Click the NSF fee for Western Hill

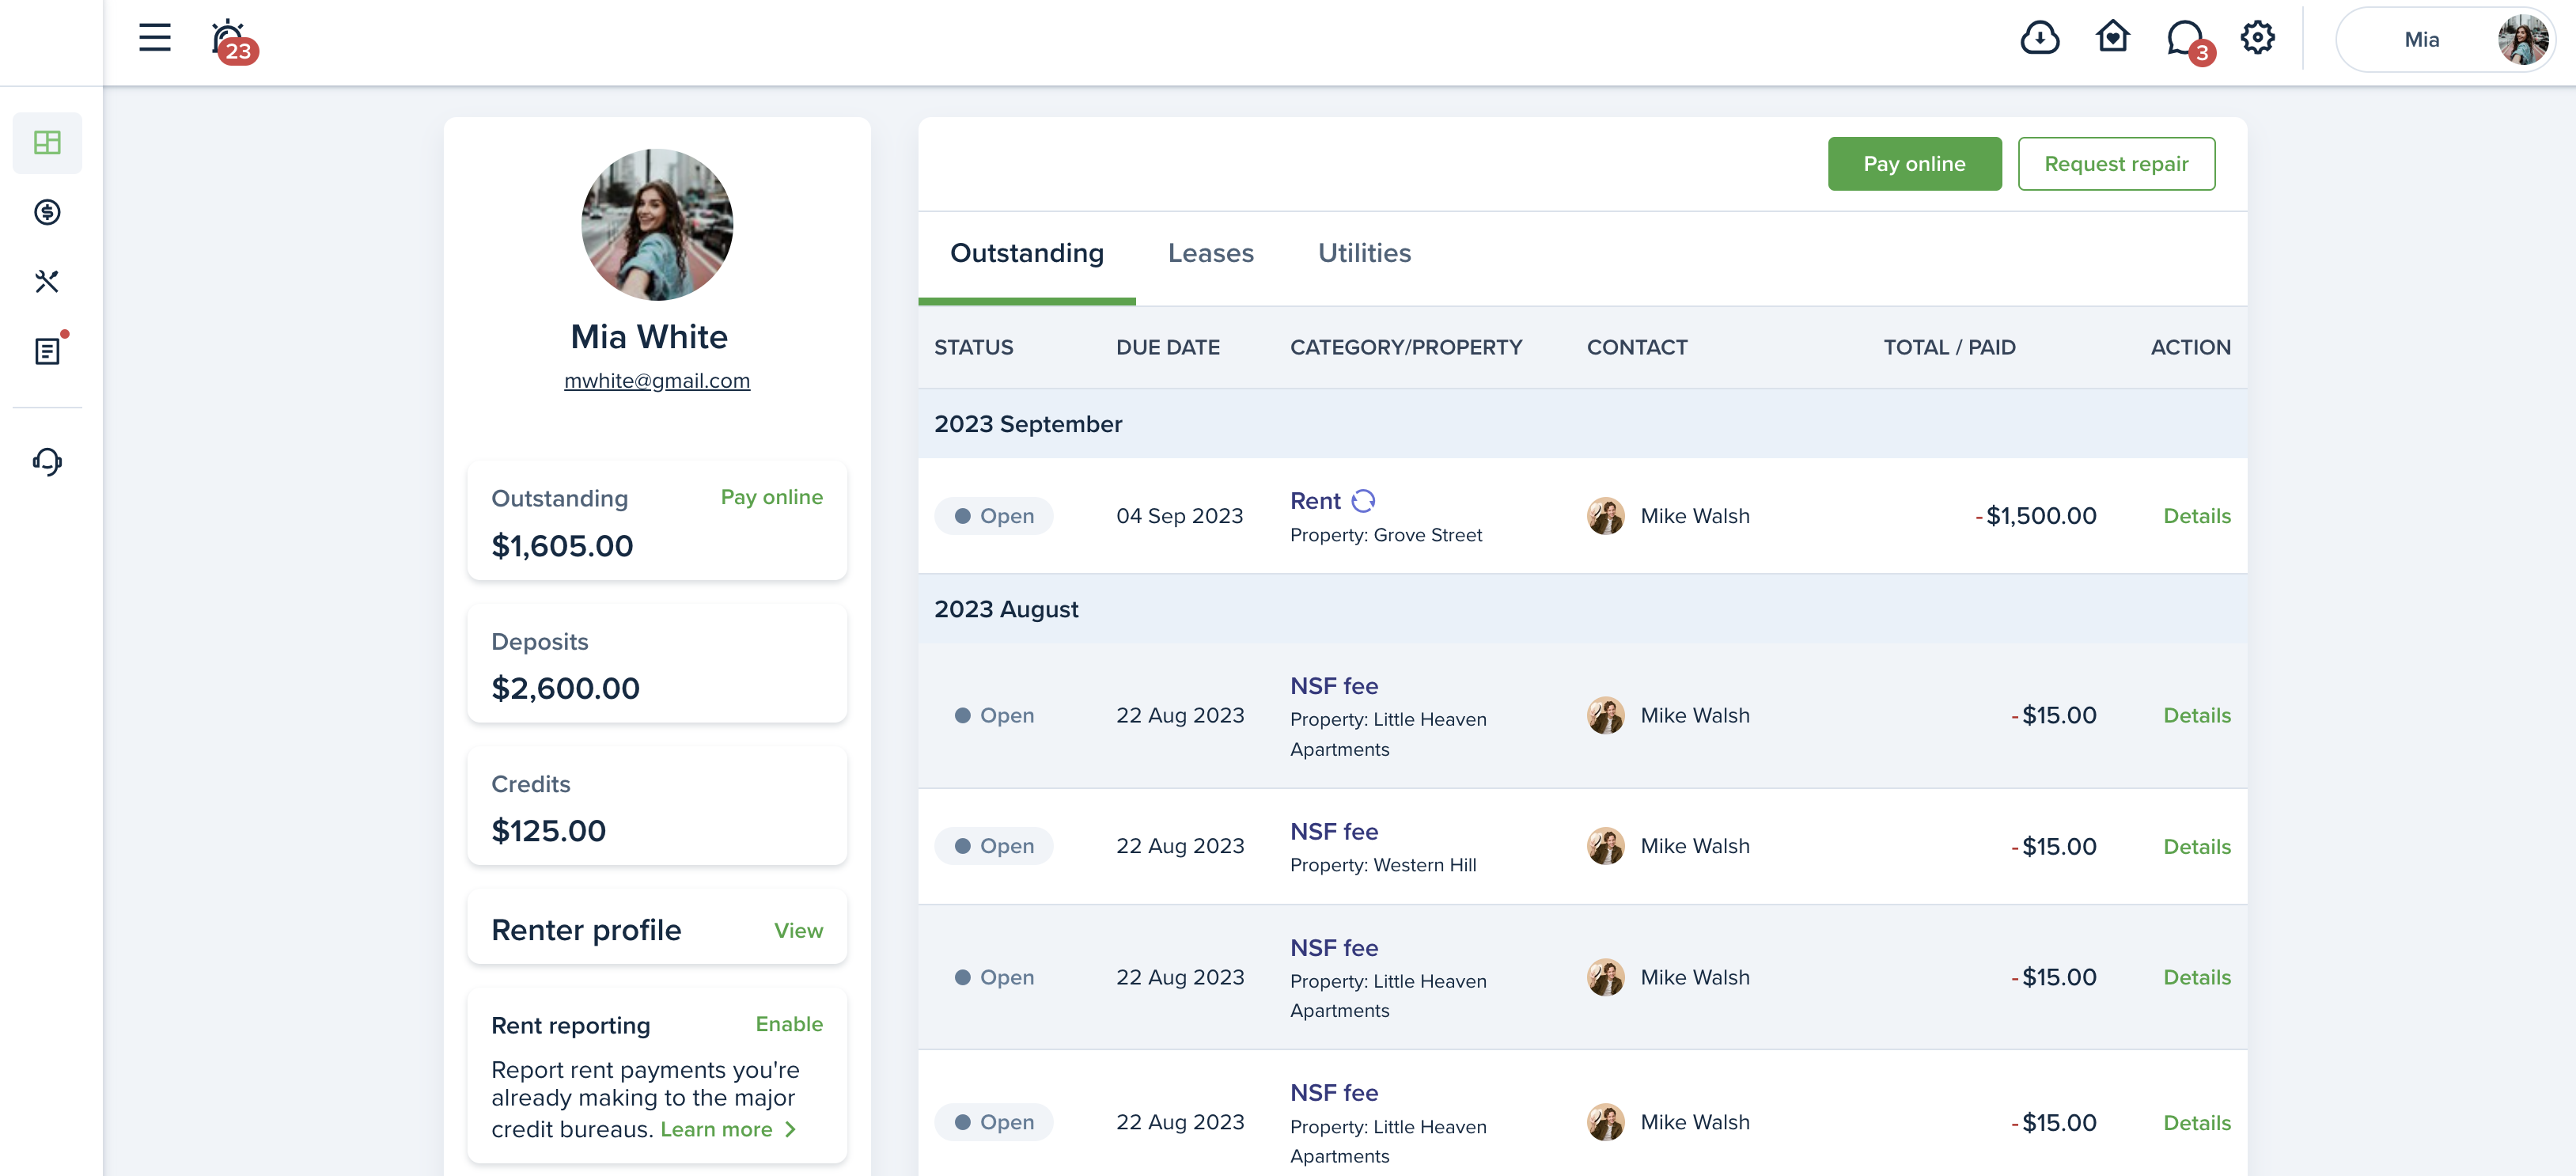[x=1334, y=832]
